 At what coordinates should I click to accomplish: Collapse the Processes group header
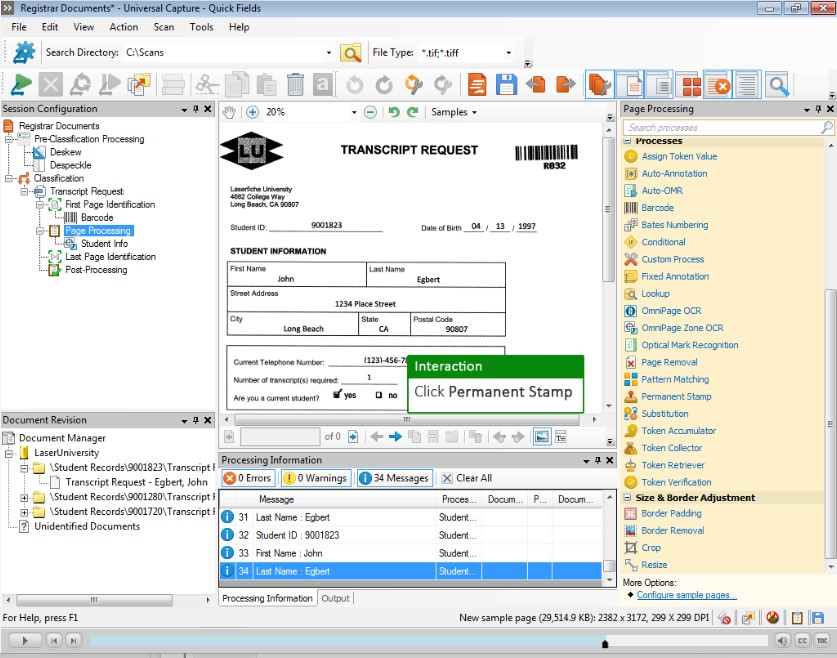coord(628,141)
